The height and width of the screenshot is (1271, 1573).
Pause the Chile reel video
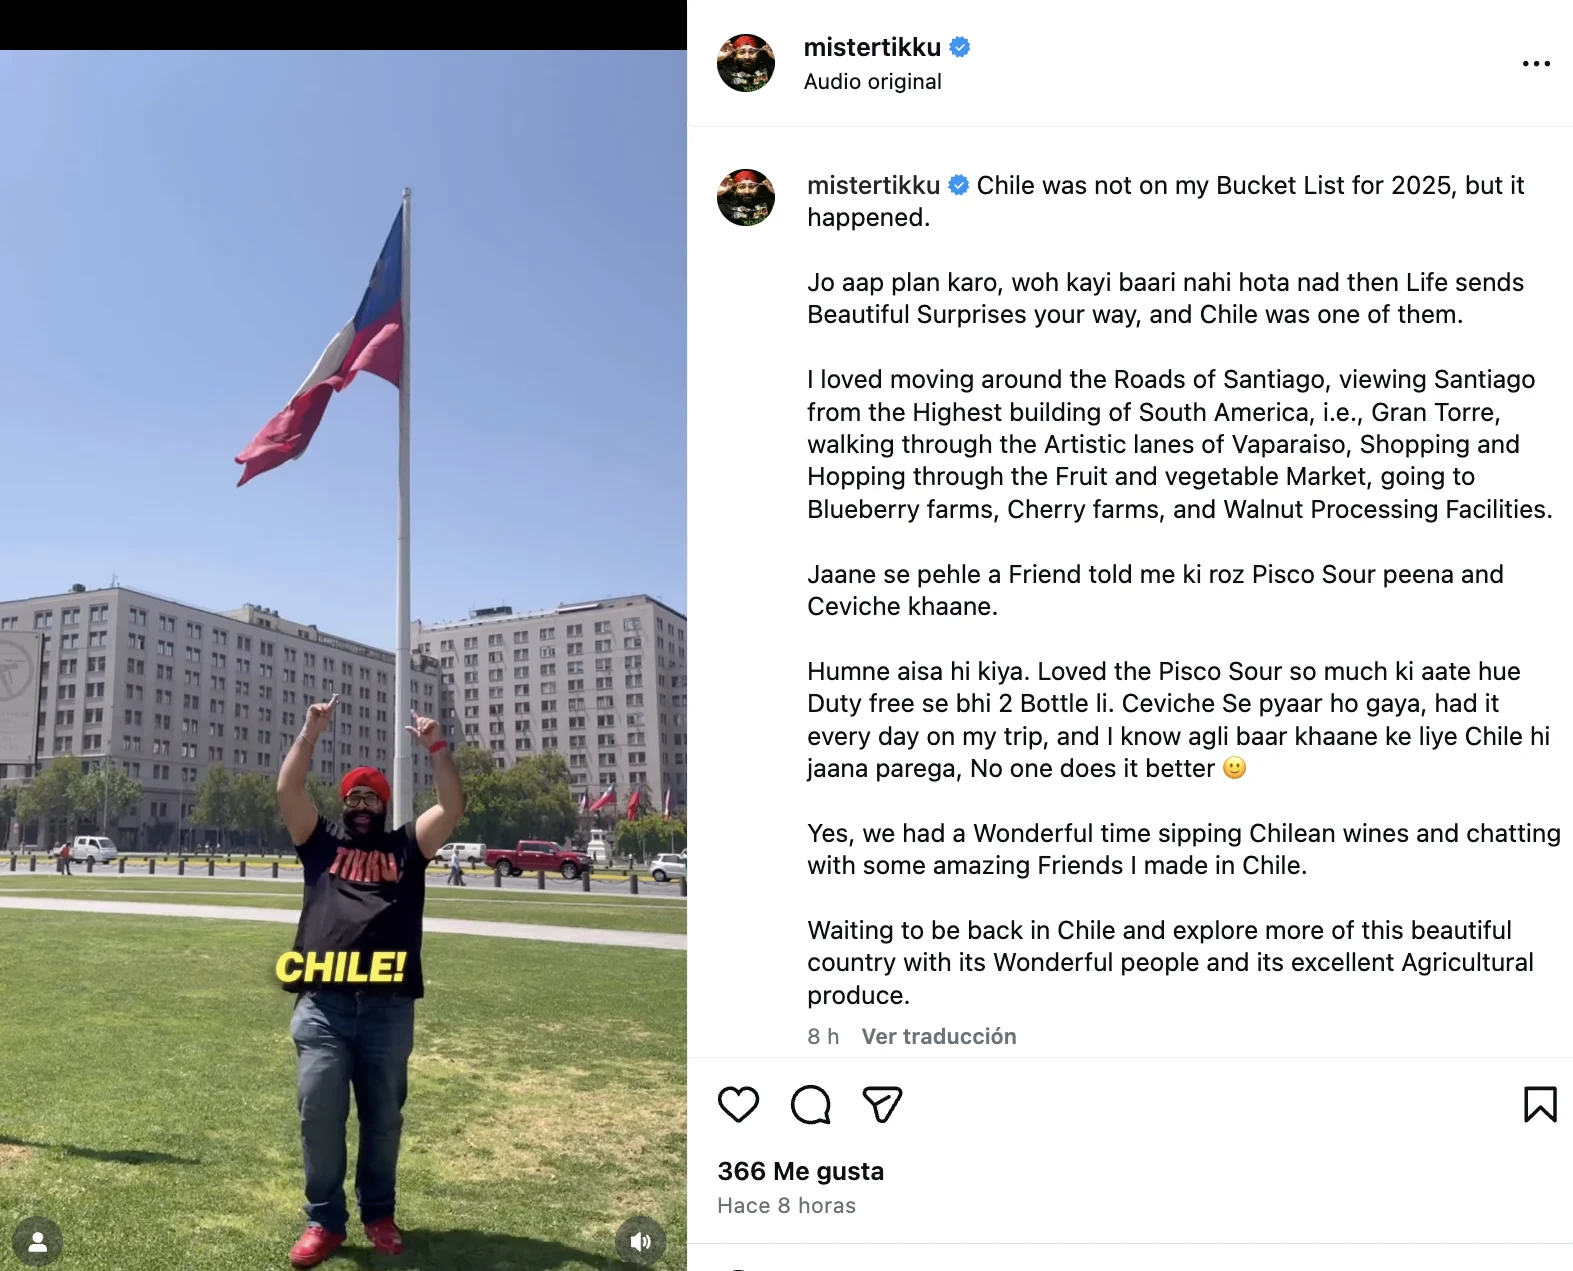pos(343,660)
